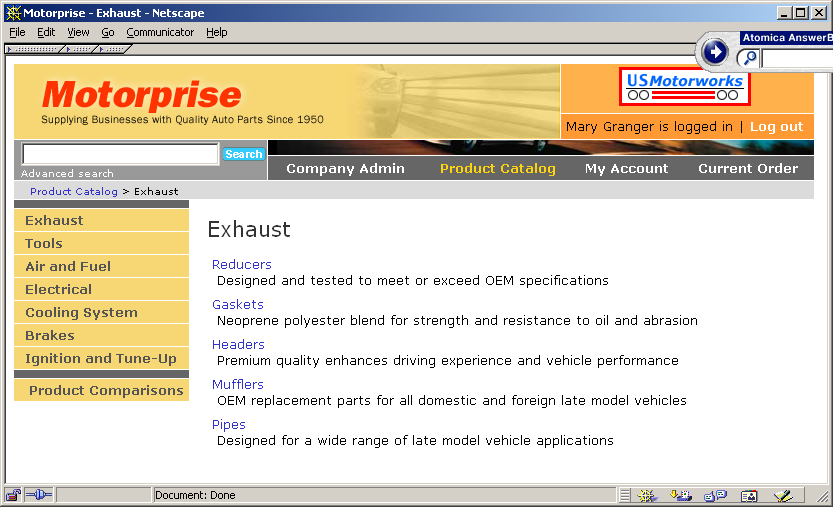Click the Search button
Screen dimensions: 833x507
pos(243,154)
